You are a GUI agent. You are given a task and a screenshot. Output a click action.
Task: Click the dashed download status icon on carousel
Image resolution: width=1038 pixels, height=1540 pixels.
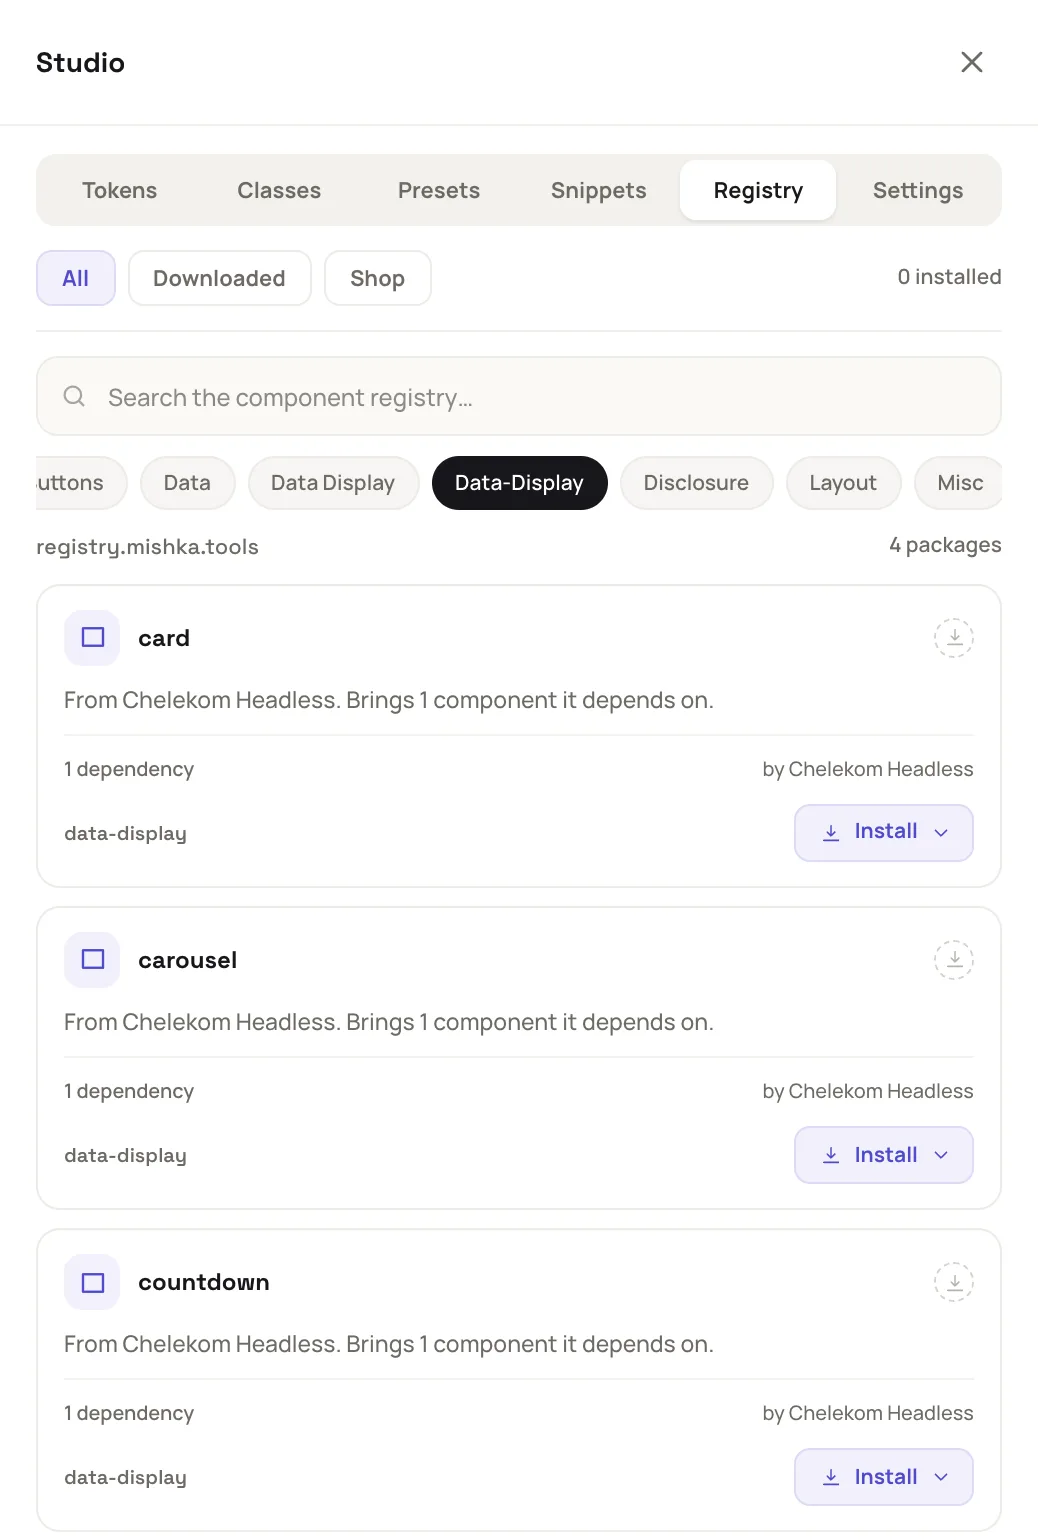pyautogui.click(x=954, y=960)
